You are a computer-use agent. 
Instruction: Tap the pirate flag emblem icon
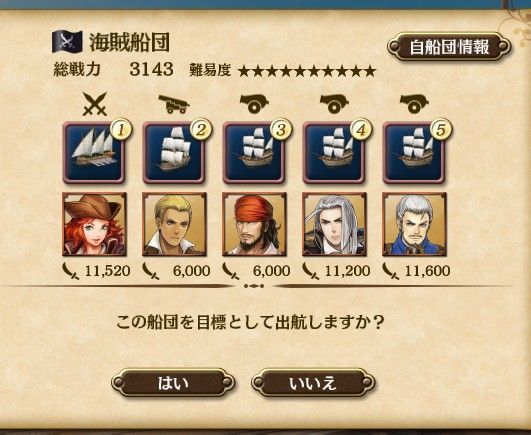click(x=67, y=42)
